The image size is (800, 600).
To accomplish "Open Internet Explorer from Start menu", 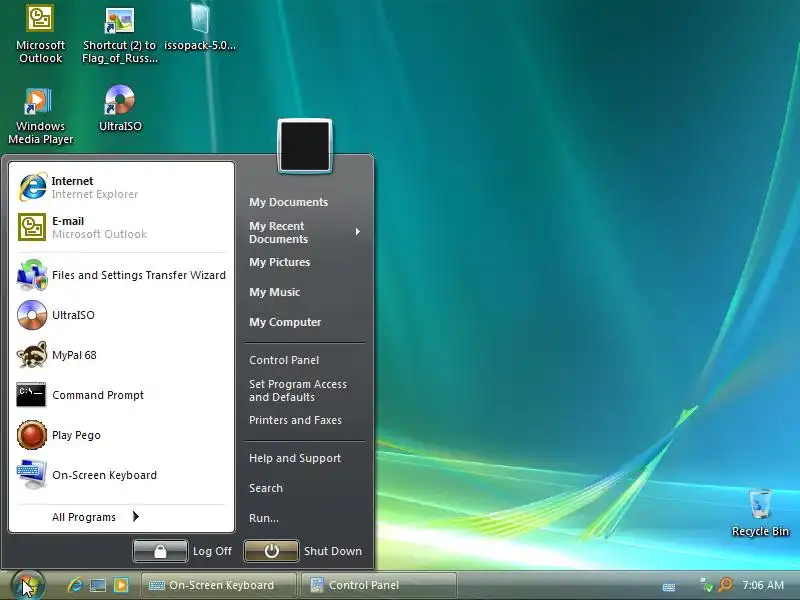I will click(121, 187).
